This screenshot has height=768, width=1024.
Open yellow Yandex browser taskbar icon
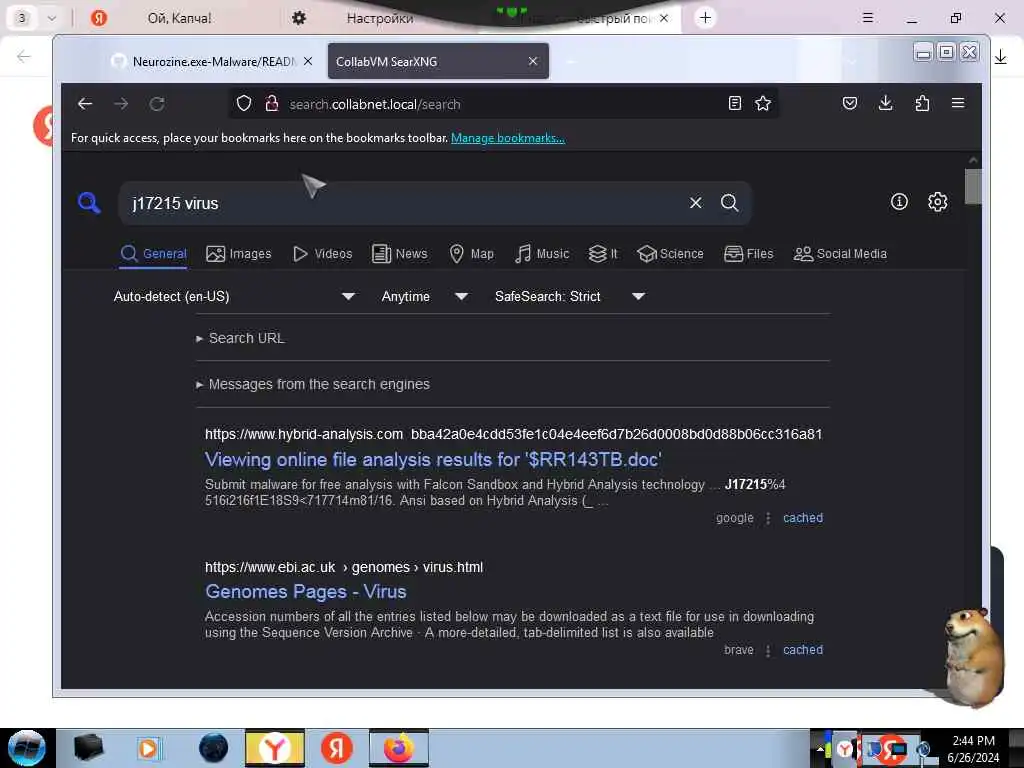[275, 748]
